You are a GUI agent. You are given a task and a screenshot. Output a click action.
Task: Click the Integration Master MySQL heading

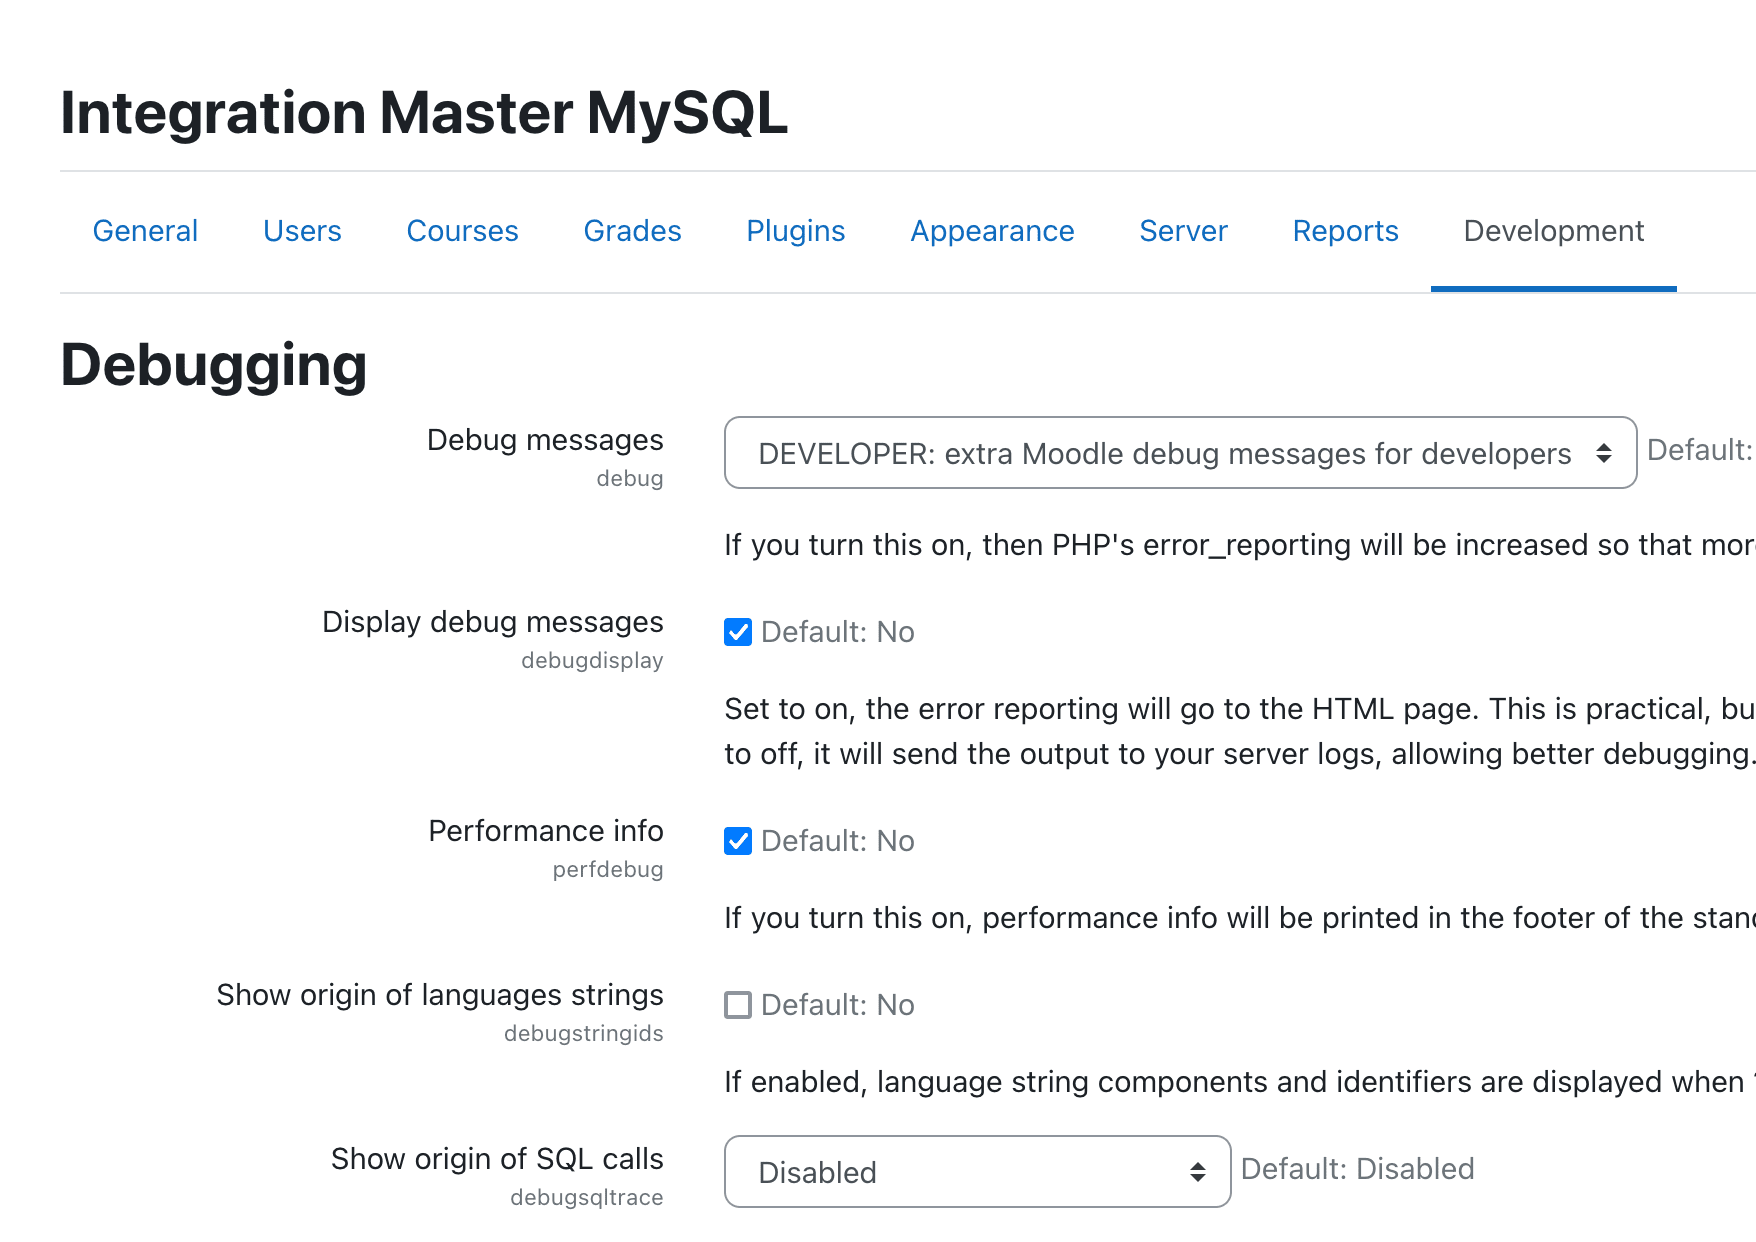pos(424,113)
